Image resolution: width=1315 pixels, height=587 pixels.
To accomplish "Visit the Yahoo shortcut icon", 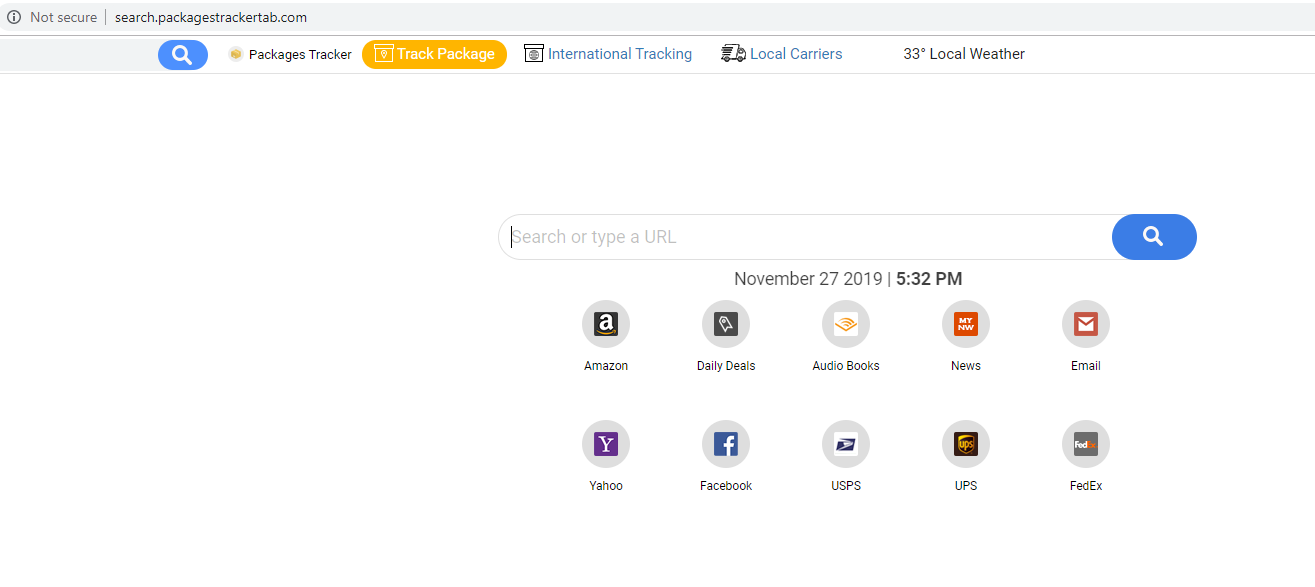I will click(x=606, y=444).
